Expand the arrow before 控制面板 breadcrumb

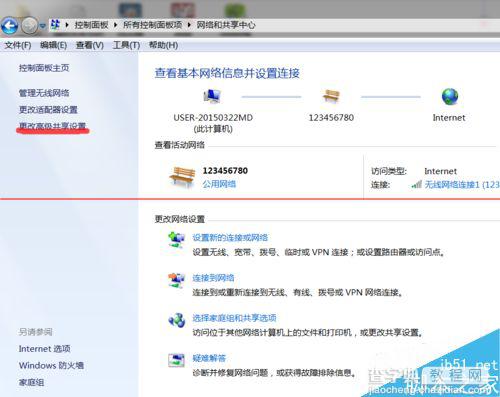tap(67, 25)
